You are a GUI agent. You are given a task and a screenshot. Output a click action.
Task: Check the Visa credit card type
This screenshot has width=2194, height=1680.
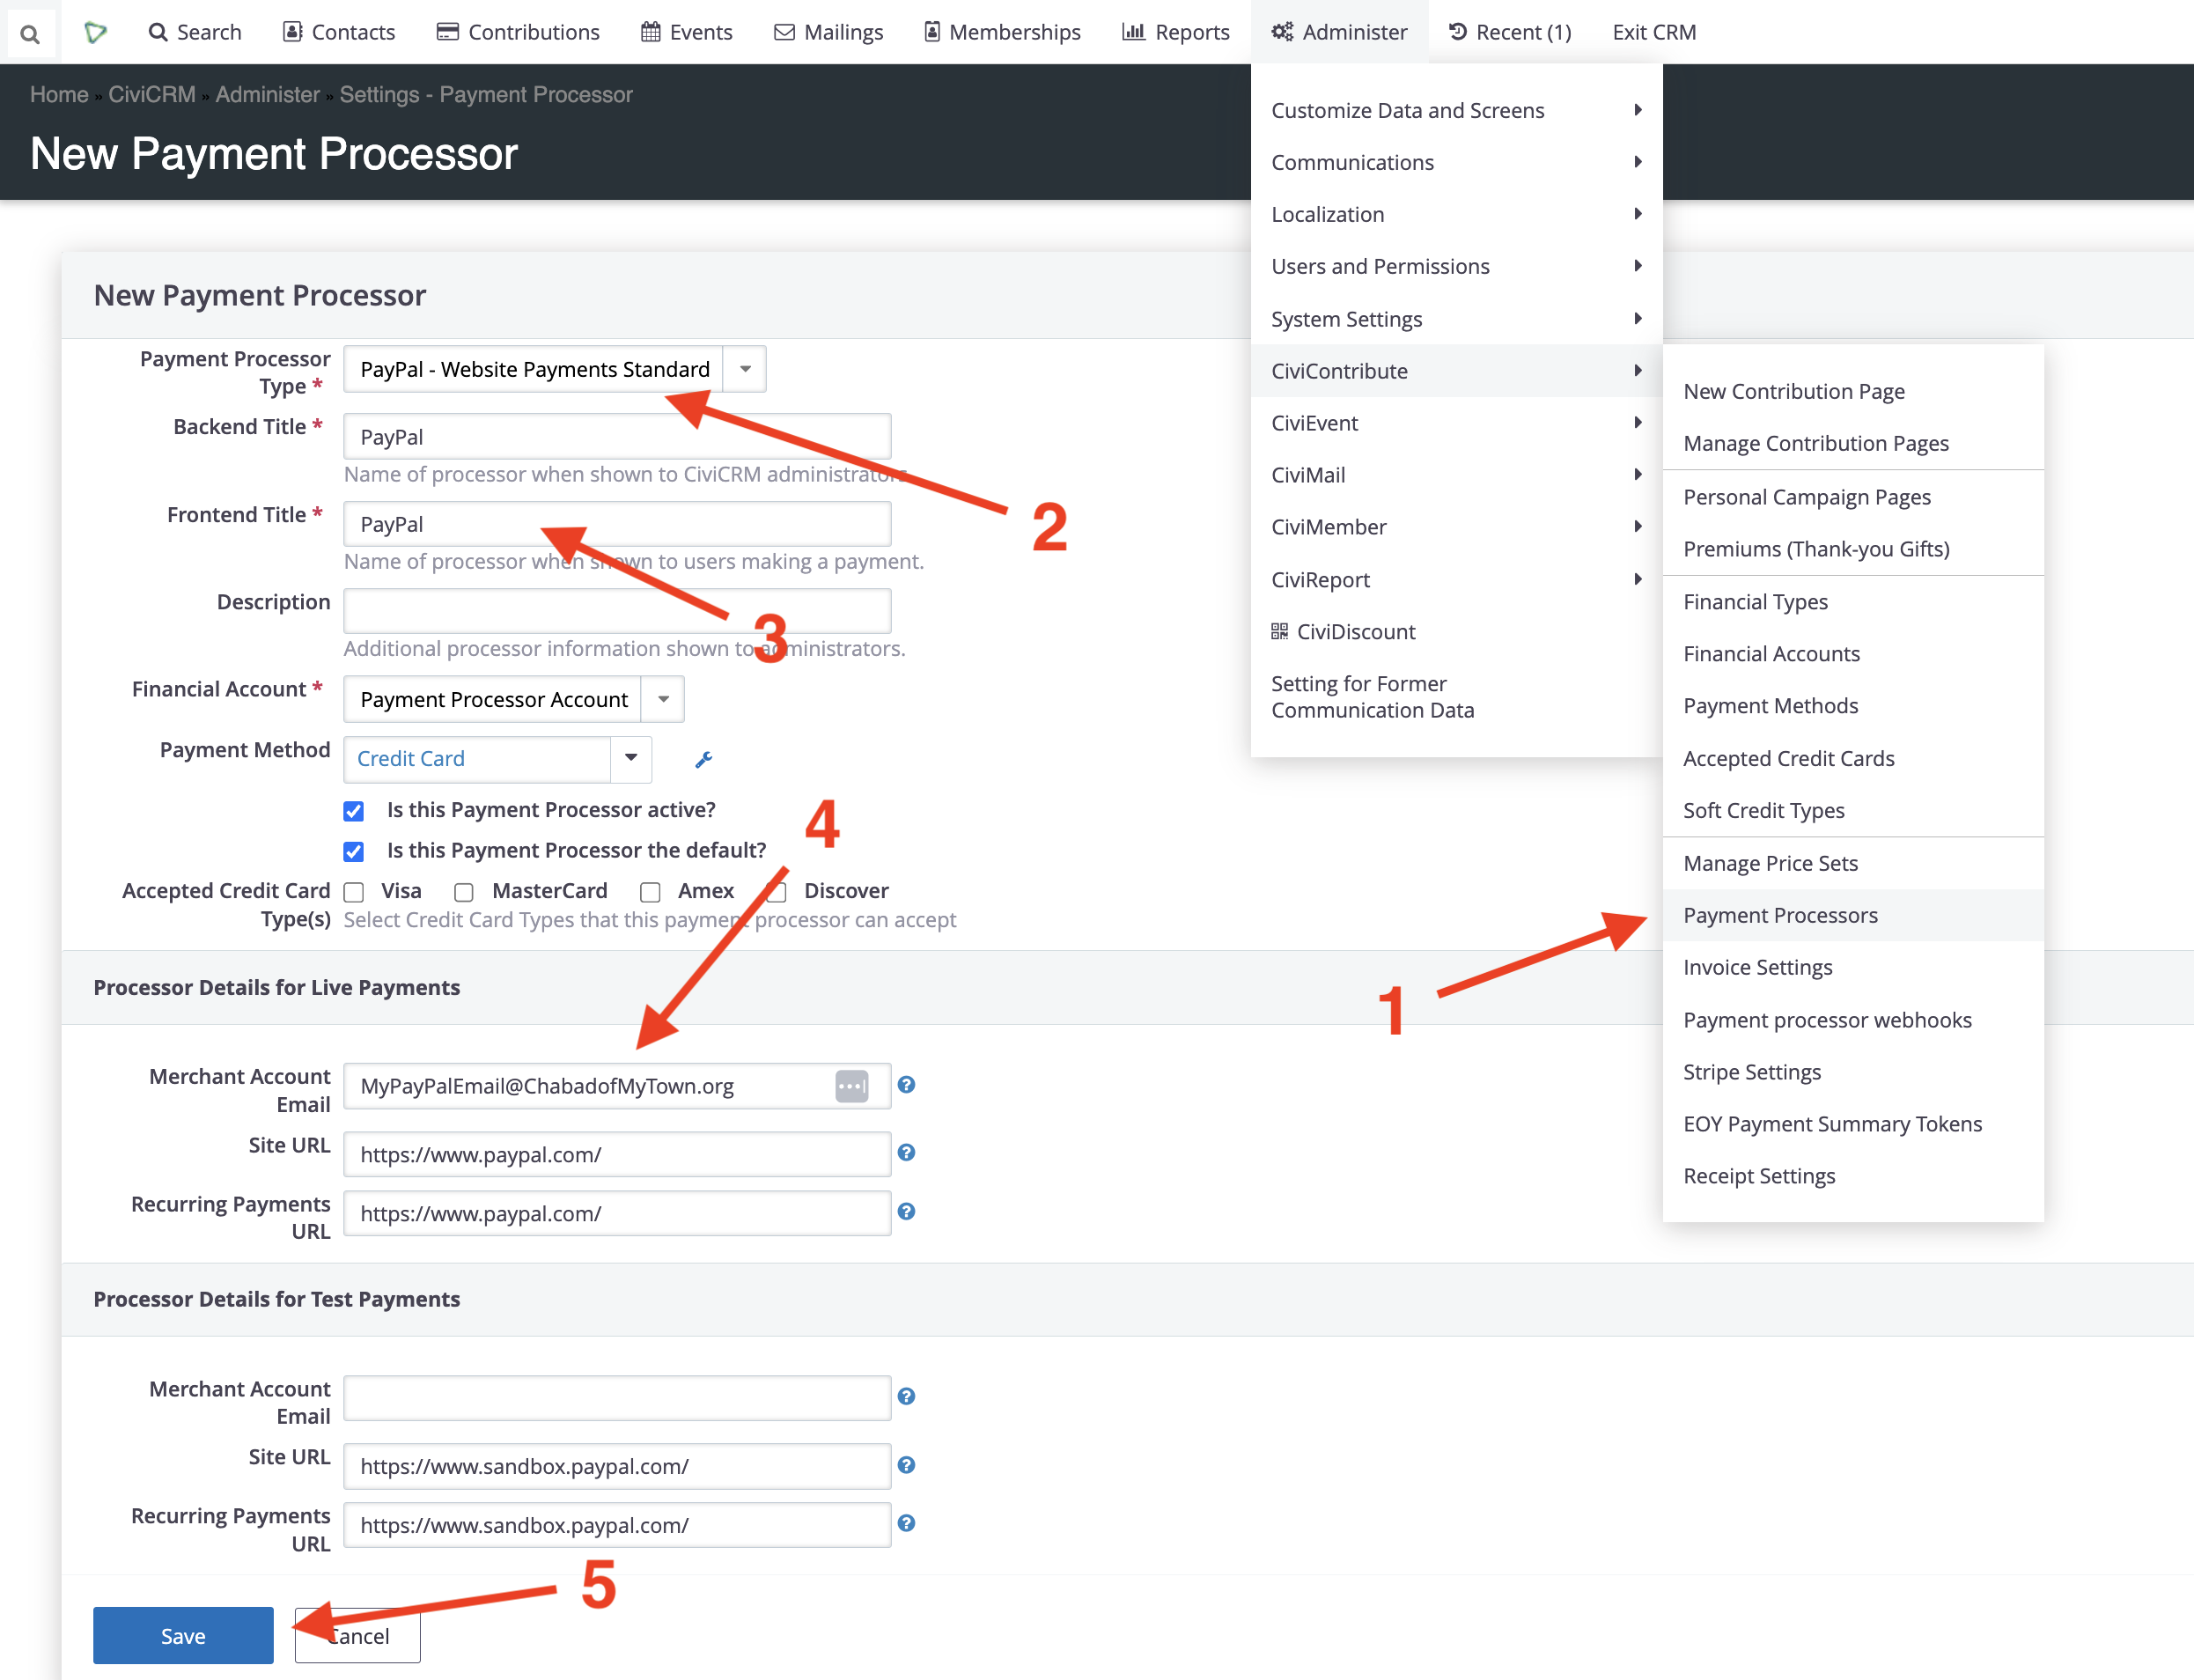tap(354, 892)
